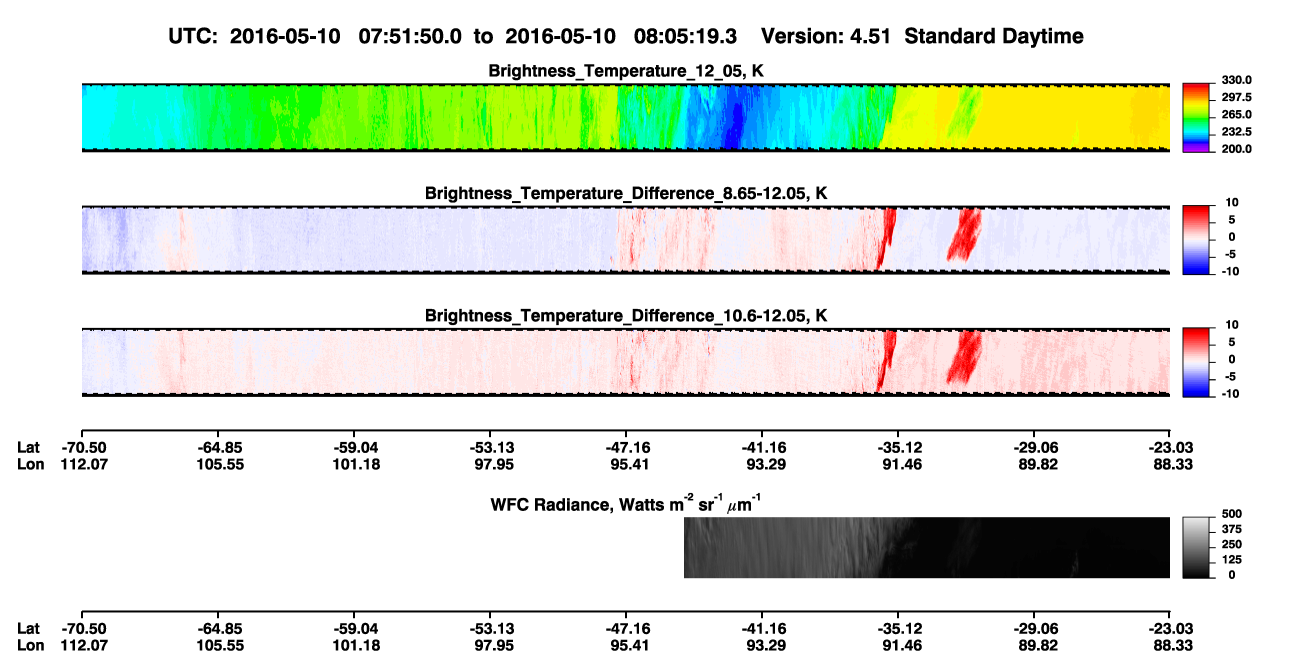This screenshot has width=1300, height=667.
Task: Click the title "Brightness_Temperature_12_05, K"
Action: (x=627, y=71)
